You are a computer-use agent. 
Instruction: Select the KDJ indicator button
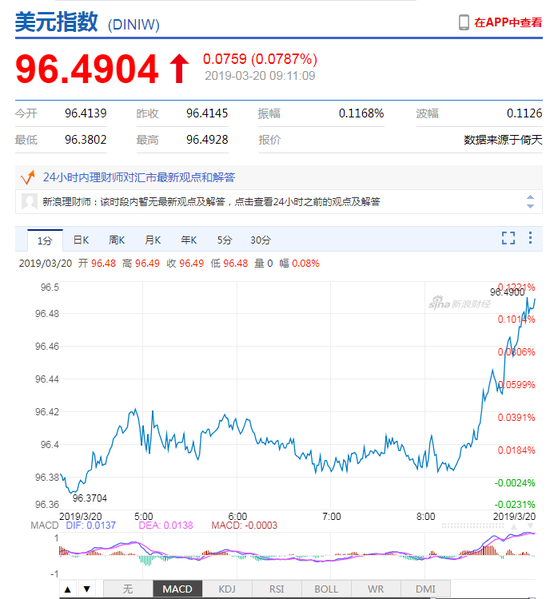[227, 589]
